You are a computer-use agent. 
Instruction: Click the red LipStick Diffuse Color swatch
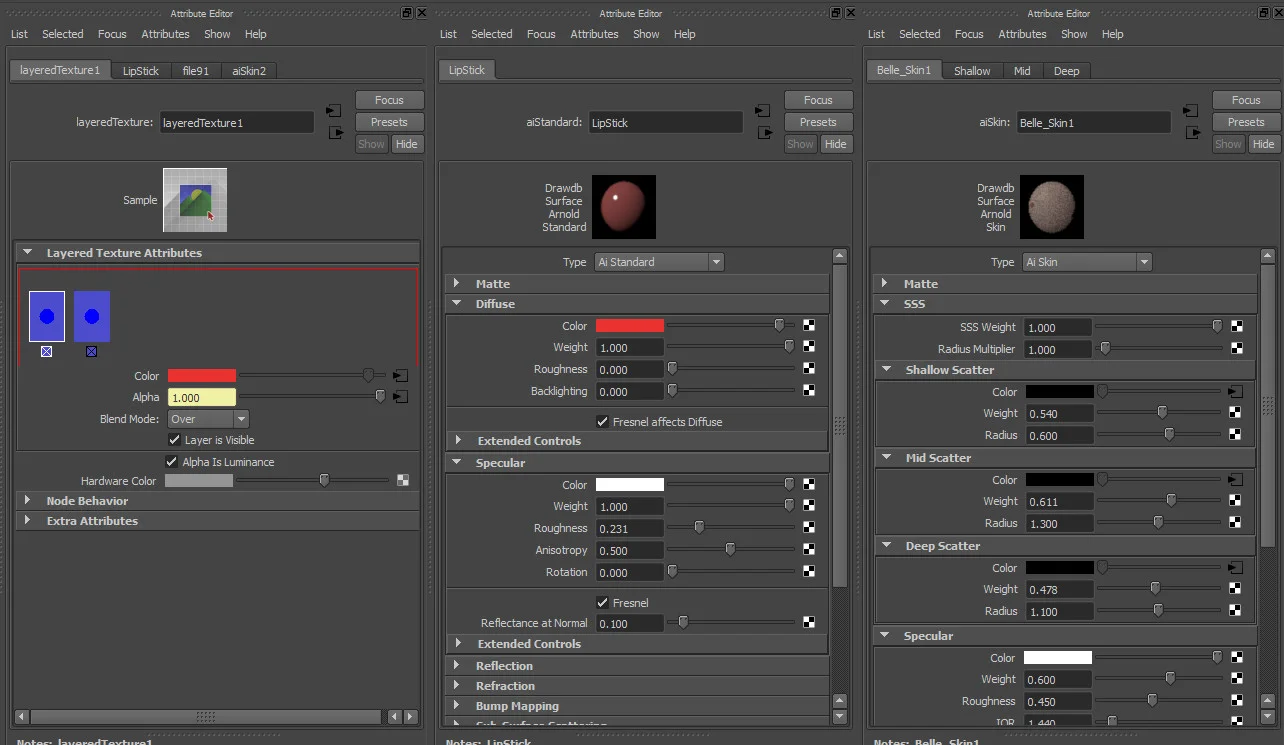pyautogui.click(x=630, y=326)
